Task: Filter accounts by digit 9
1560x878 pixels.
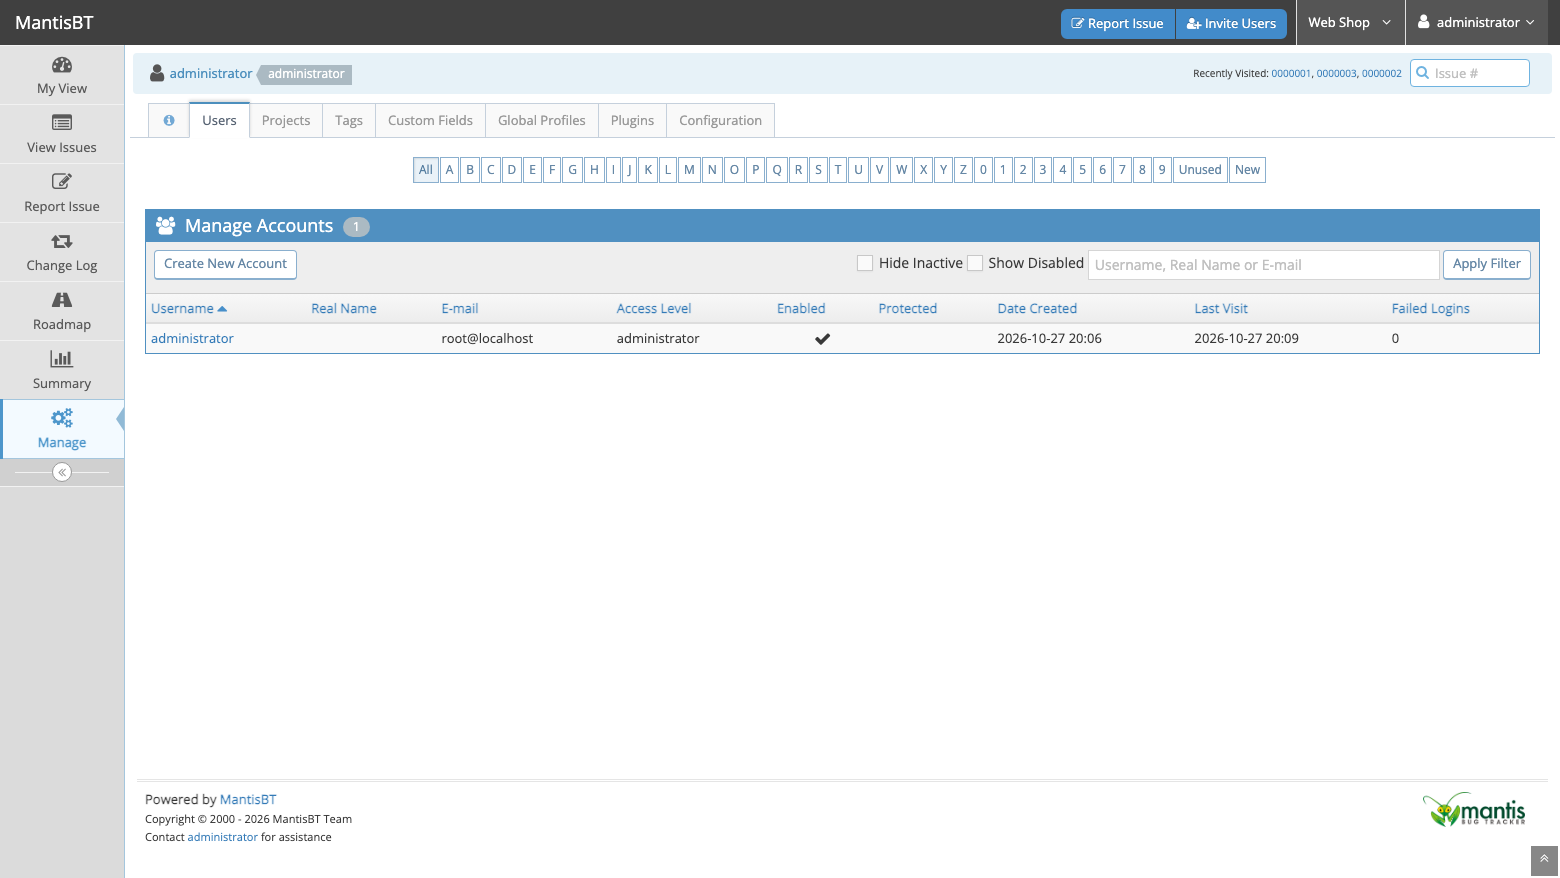Action: coord(1162,170)
